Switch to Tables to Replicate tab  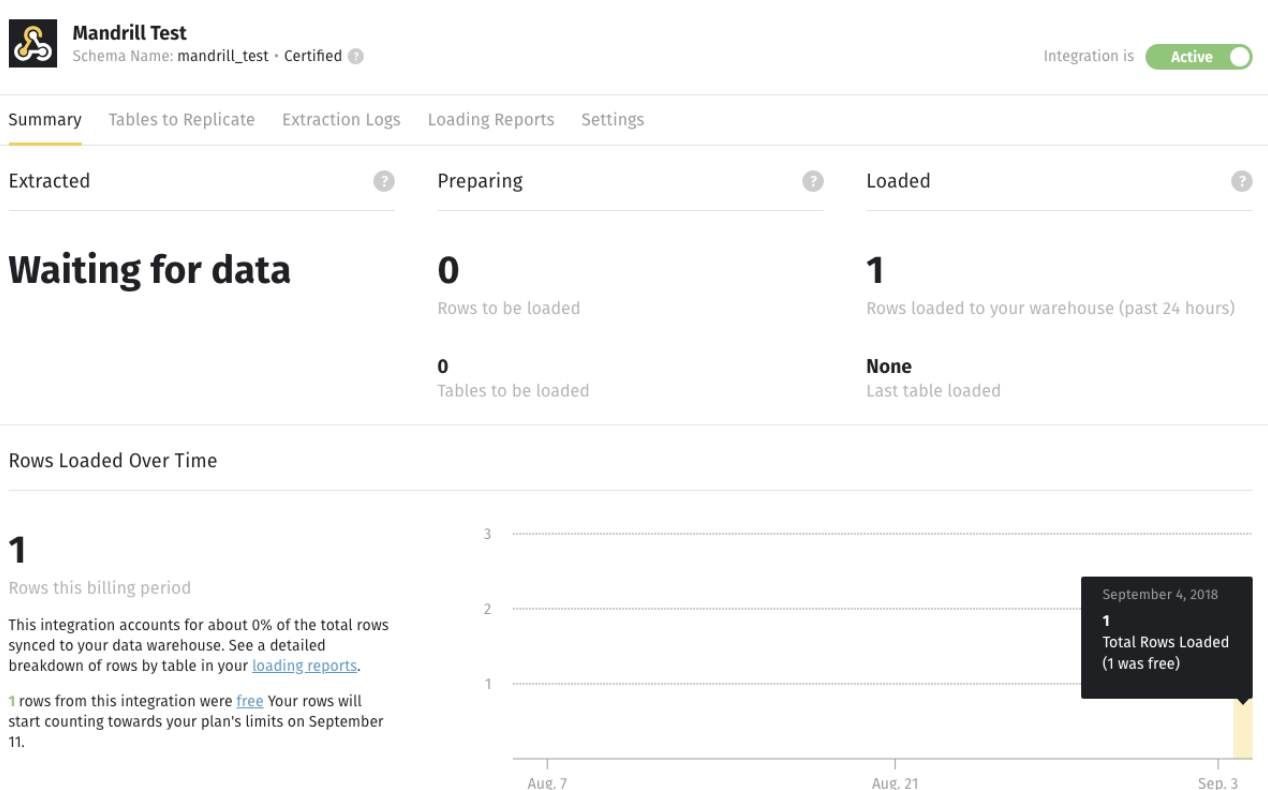[x=181, y=120]
